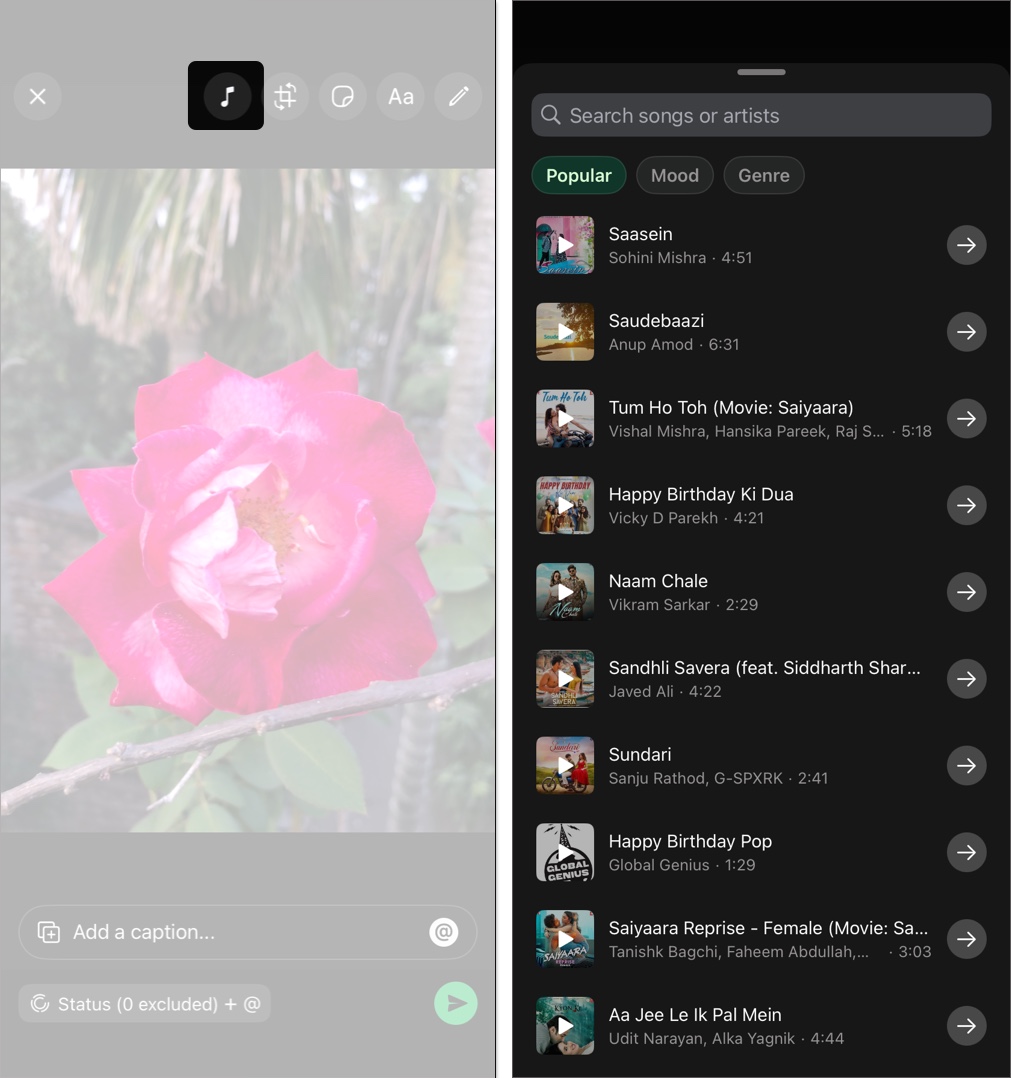Open the Sundari album art thumbnail
The height and width of the screenshot is (1078, 1011).
(564, 765)
